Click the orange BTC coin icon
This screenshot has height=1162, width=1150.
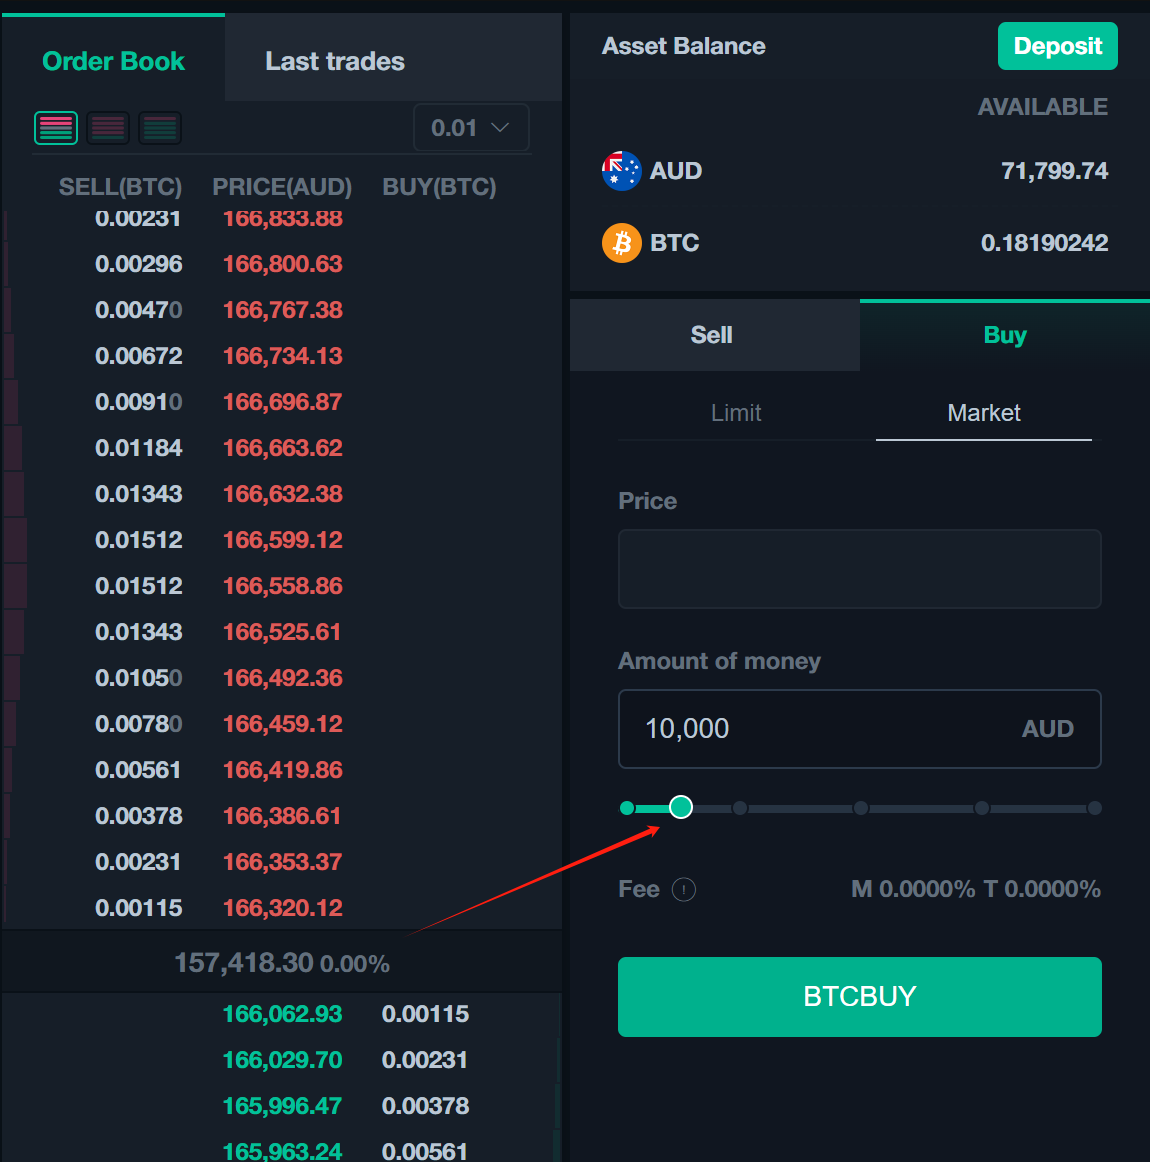[x=621, y=243]
